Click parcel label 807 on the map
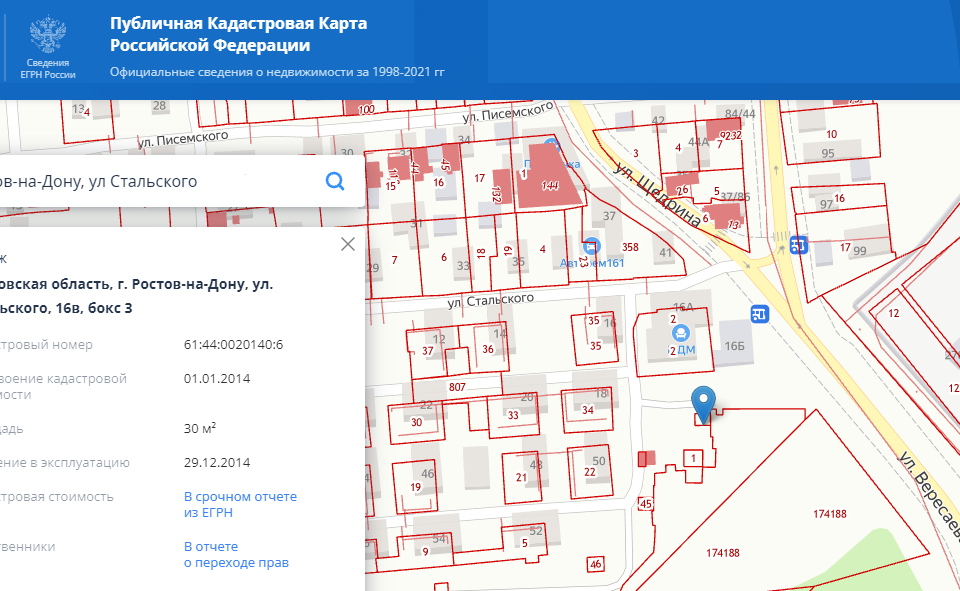The height and width of the screenshot is (591, 960). pyautogui.click(x=457, y=387)
